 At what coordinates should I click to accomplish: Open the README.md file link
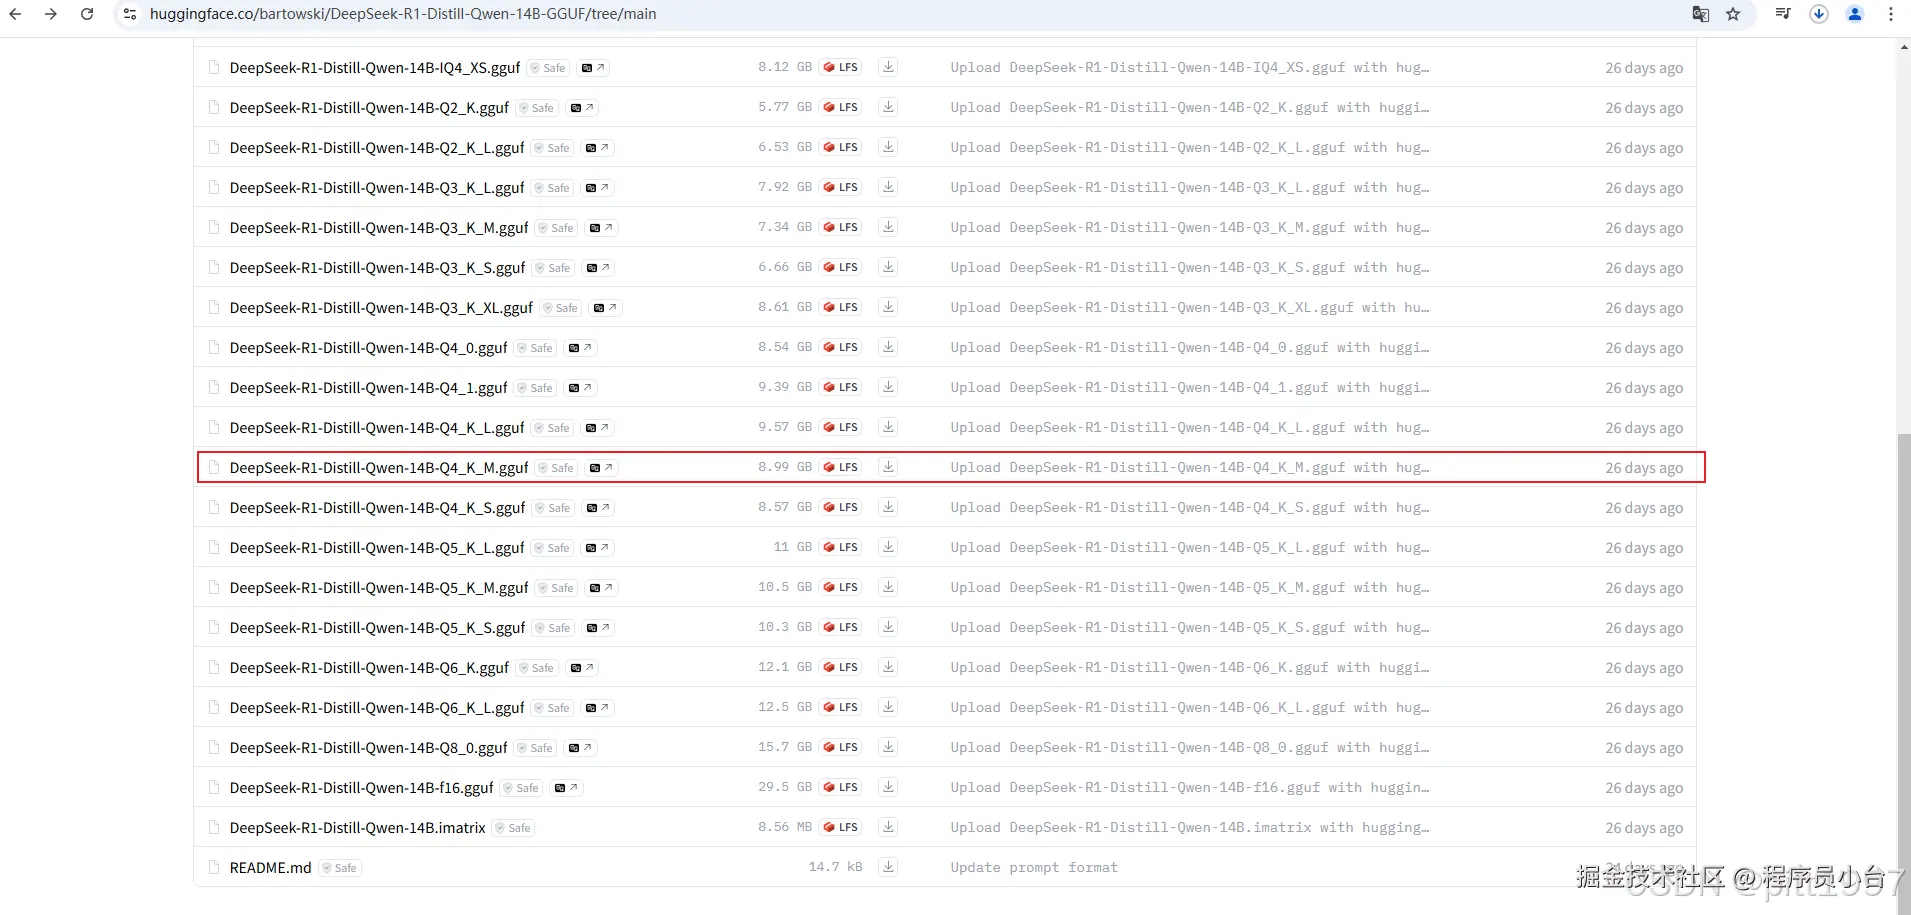(271, 868)
